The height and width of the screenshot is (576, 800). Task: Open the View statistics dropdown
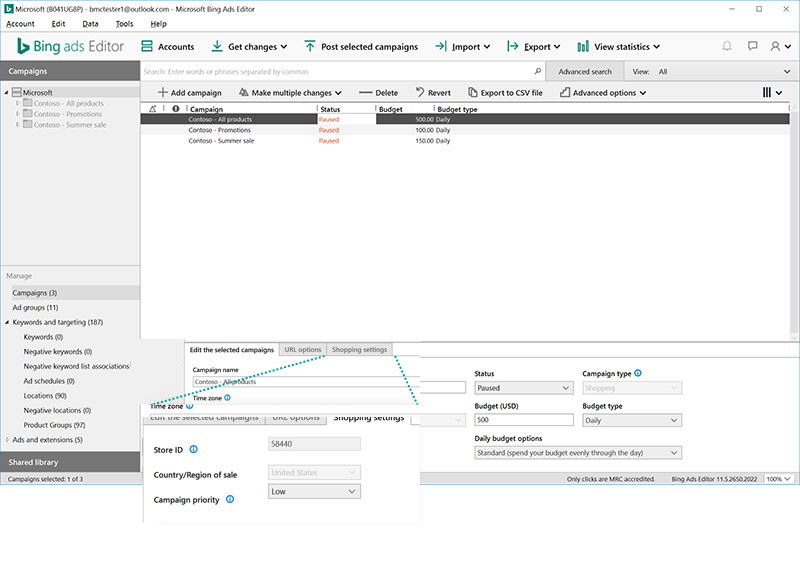point(618,46)
